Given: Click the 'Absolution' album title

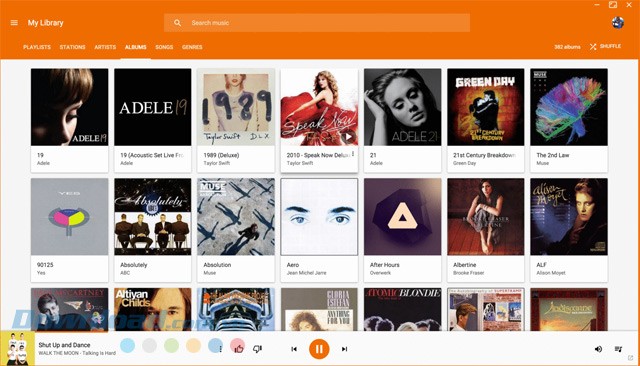Looking at the screenshot, I should pyautogui.click(x=217, y=265).
